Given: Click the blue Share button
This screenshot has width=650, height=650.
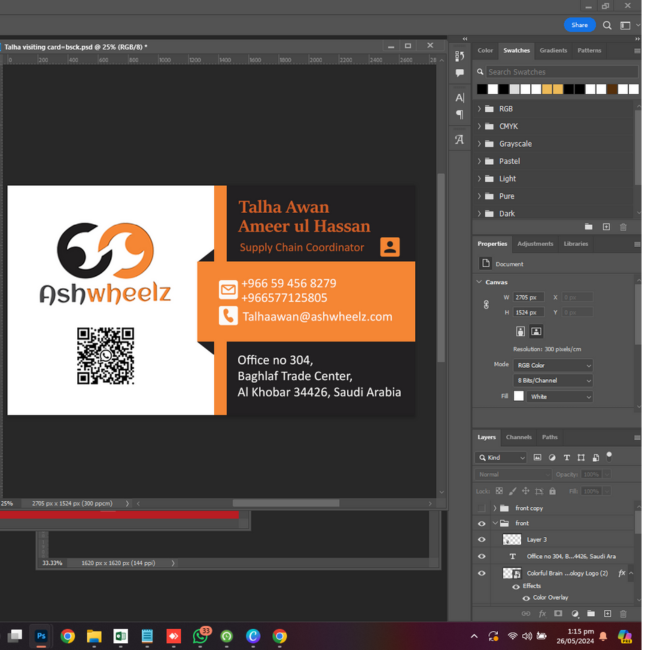Looking at the screenshot, I should pyautogui.click(x=580, y=25).
